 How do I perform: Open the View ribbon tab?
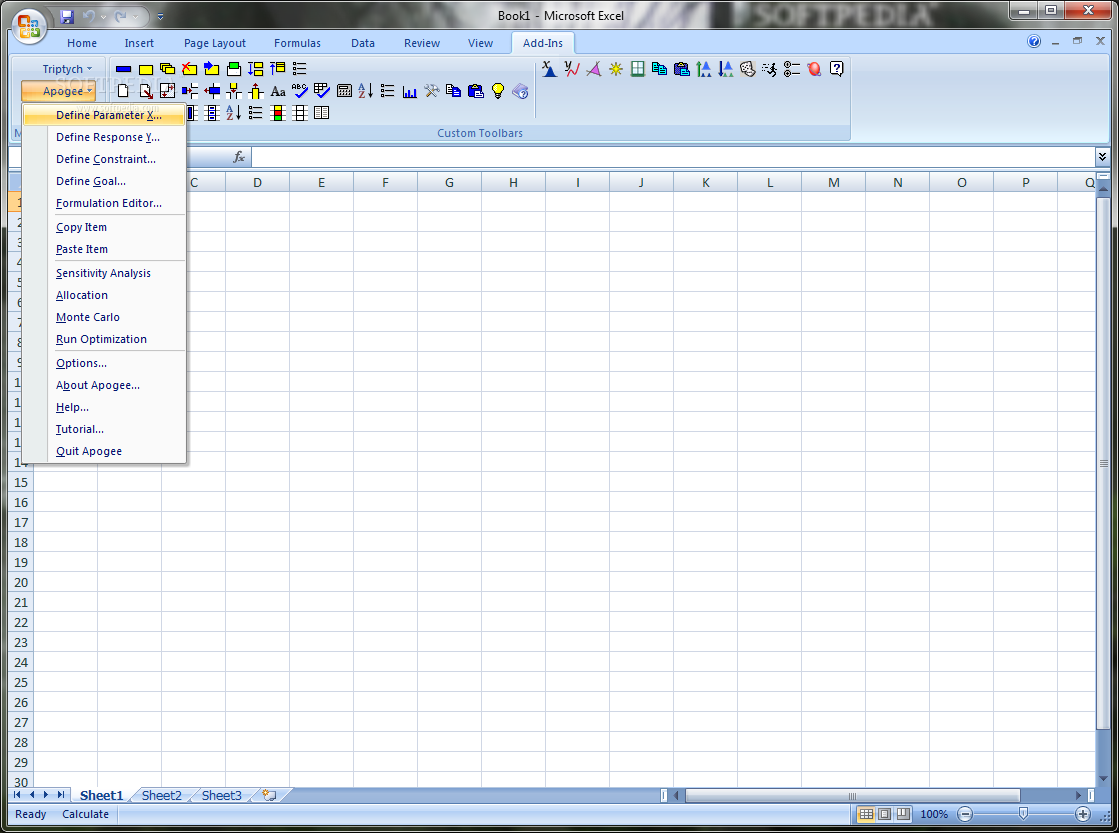(x=480, y=43)
